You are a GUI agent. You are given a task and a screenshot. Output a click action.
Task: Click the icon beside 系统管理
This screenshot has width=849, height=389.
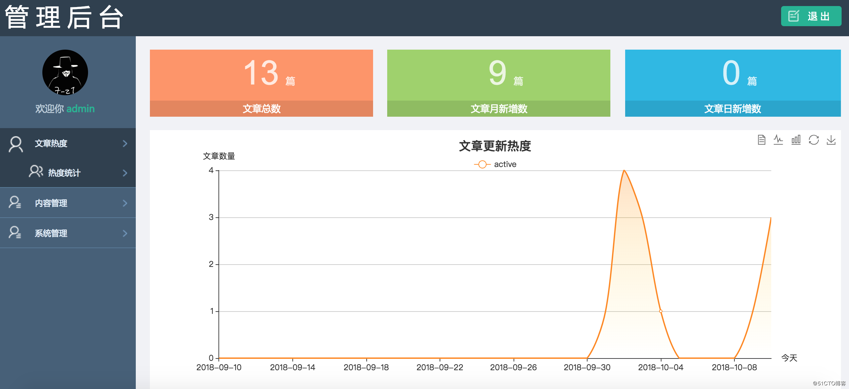pos(15,232)
